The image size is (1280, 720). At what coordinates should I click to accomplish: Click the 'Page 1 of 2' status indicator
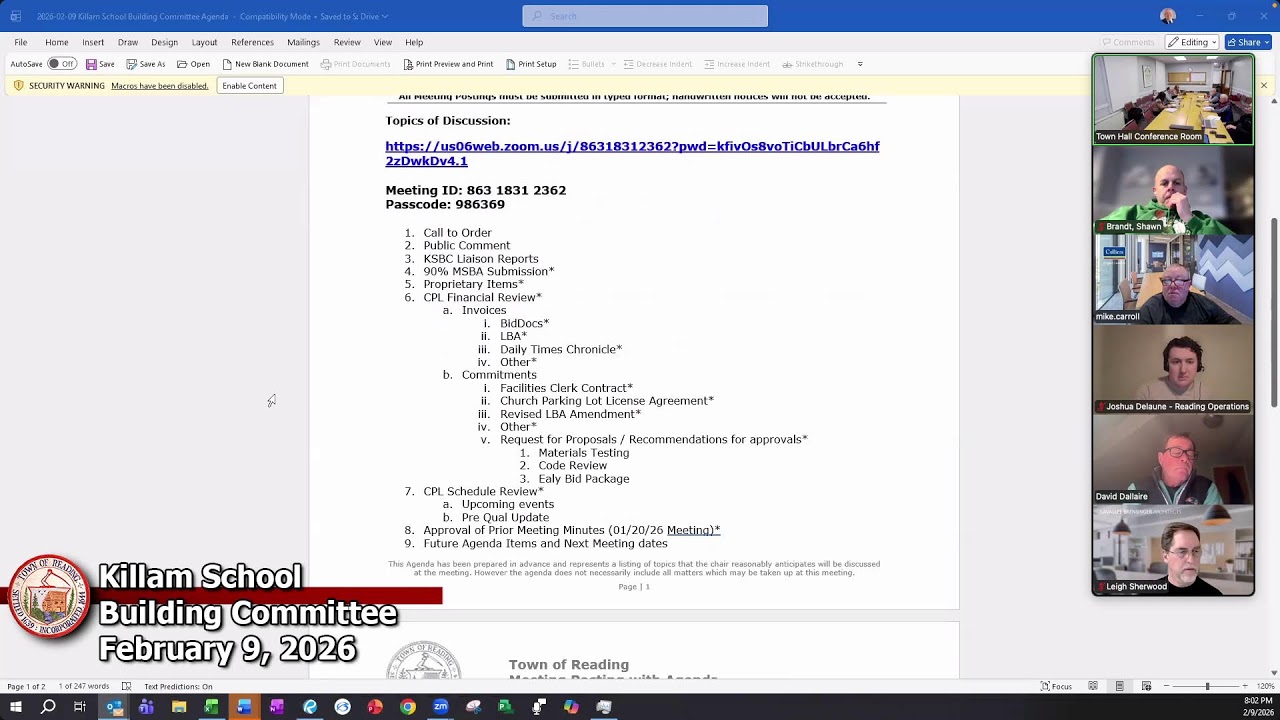26,686
